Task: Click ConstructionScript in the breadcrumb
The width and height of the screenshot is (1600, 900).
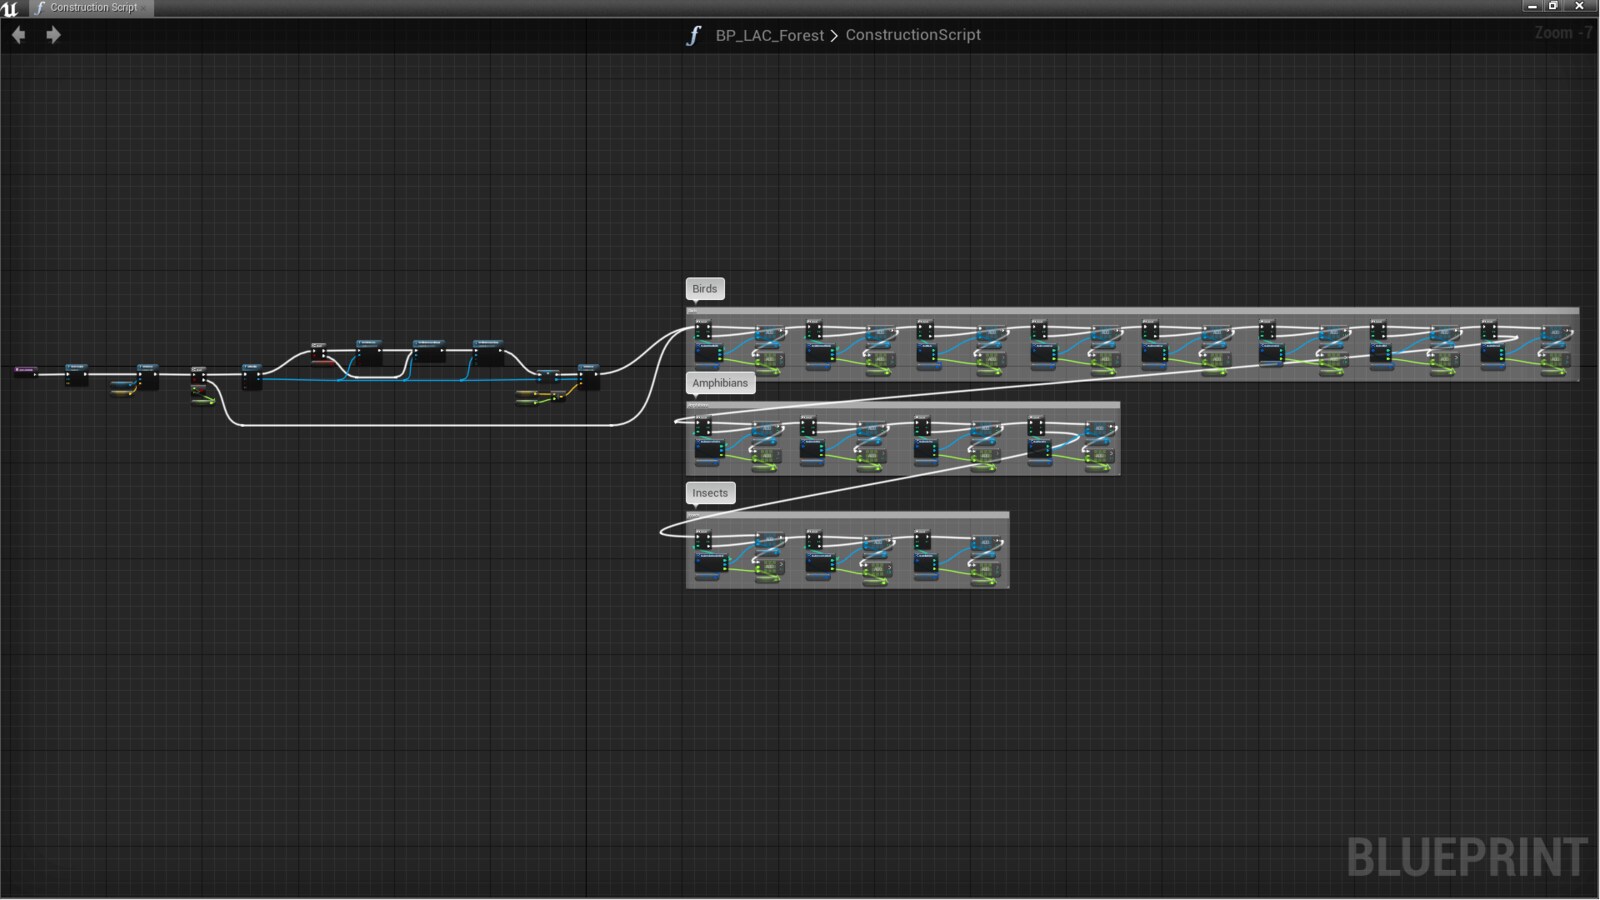Action: pos(912,35)
